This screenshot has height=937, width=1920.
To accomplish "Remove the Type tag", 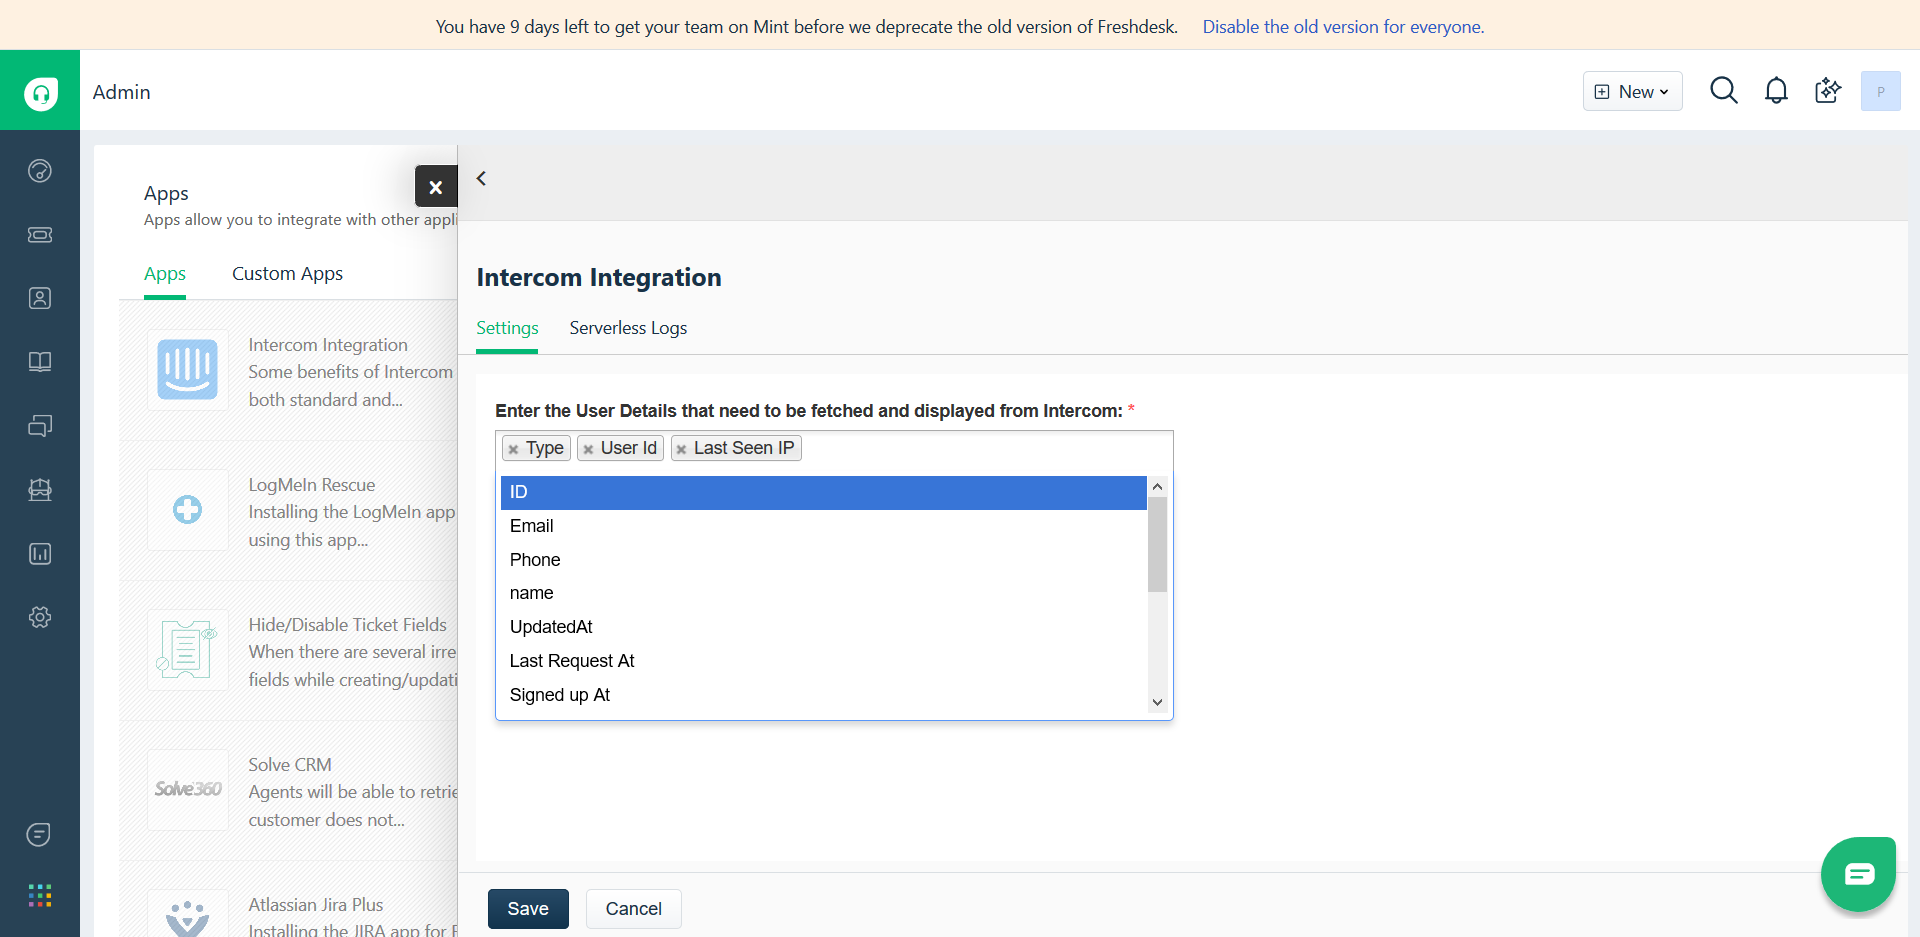I will point(513,449).
